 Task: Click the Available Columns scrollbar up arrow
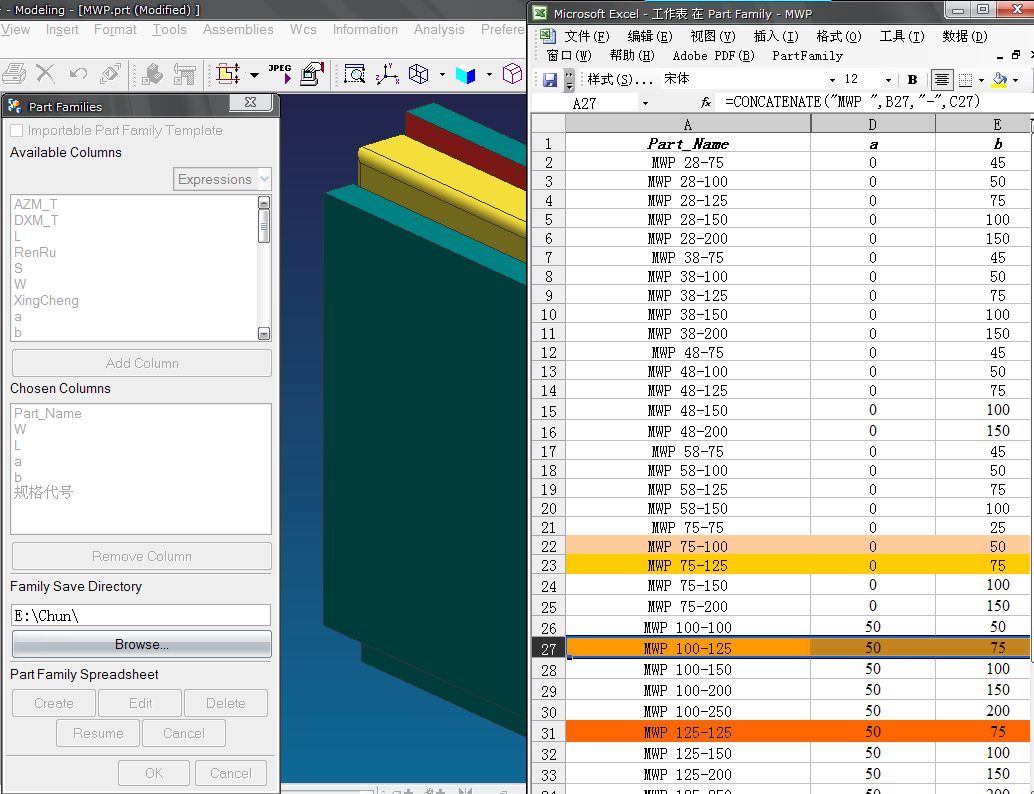coord(264,202)
